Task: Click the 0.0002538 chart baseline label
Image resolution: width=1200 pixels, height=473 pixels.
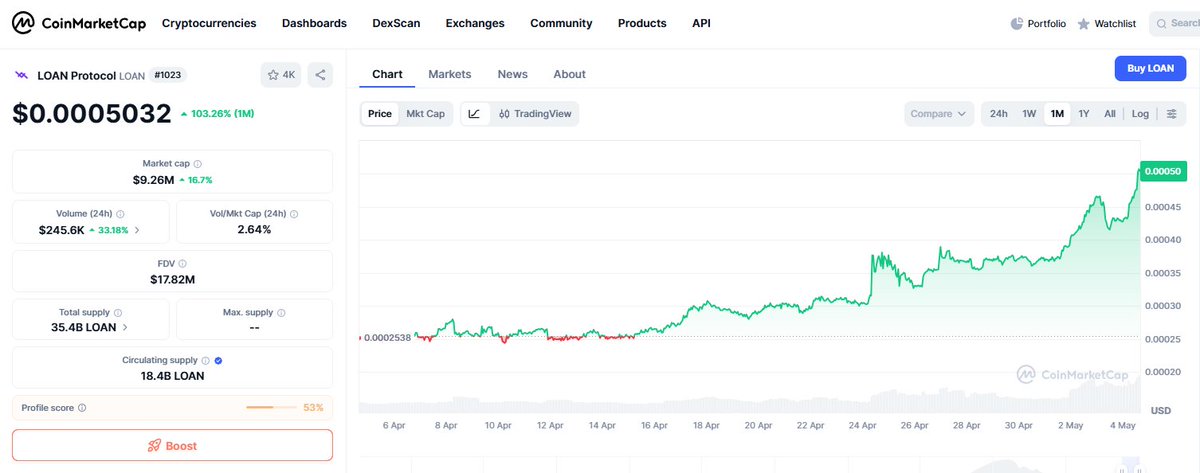Action: 386,338
